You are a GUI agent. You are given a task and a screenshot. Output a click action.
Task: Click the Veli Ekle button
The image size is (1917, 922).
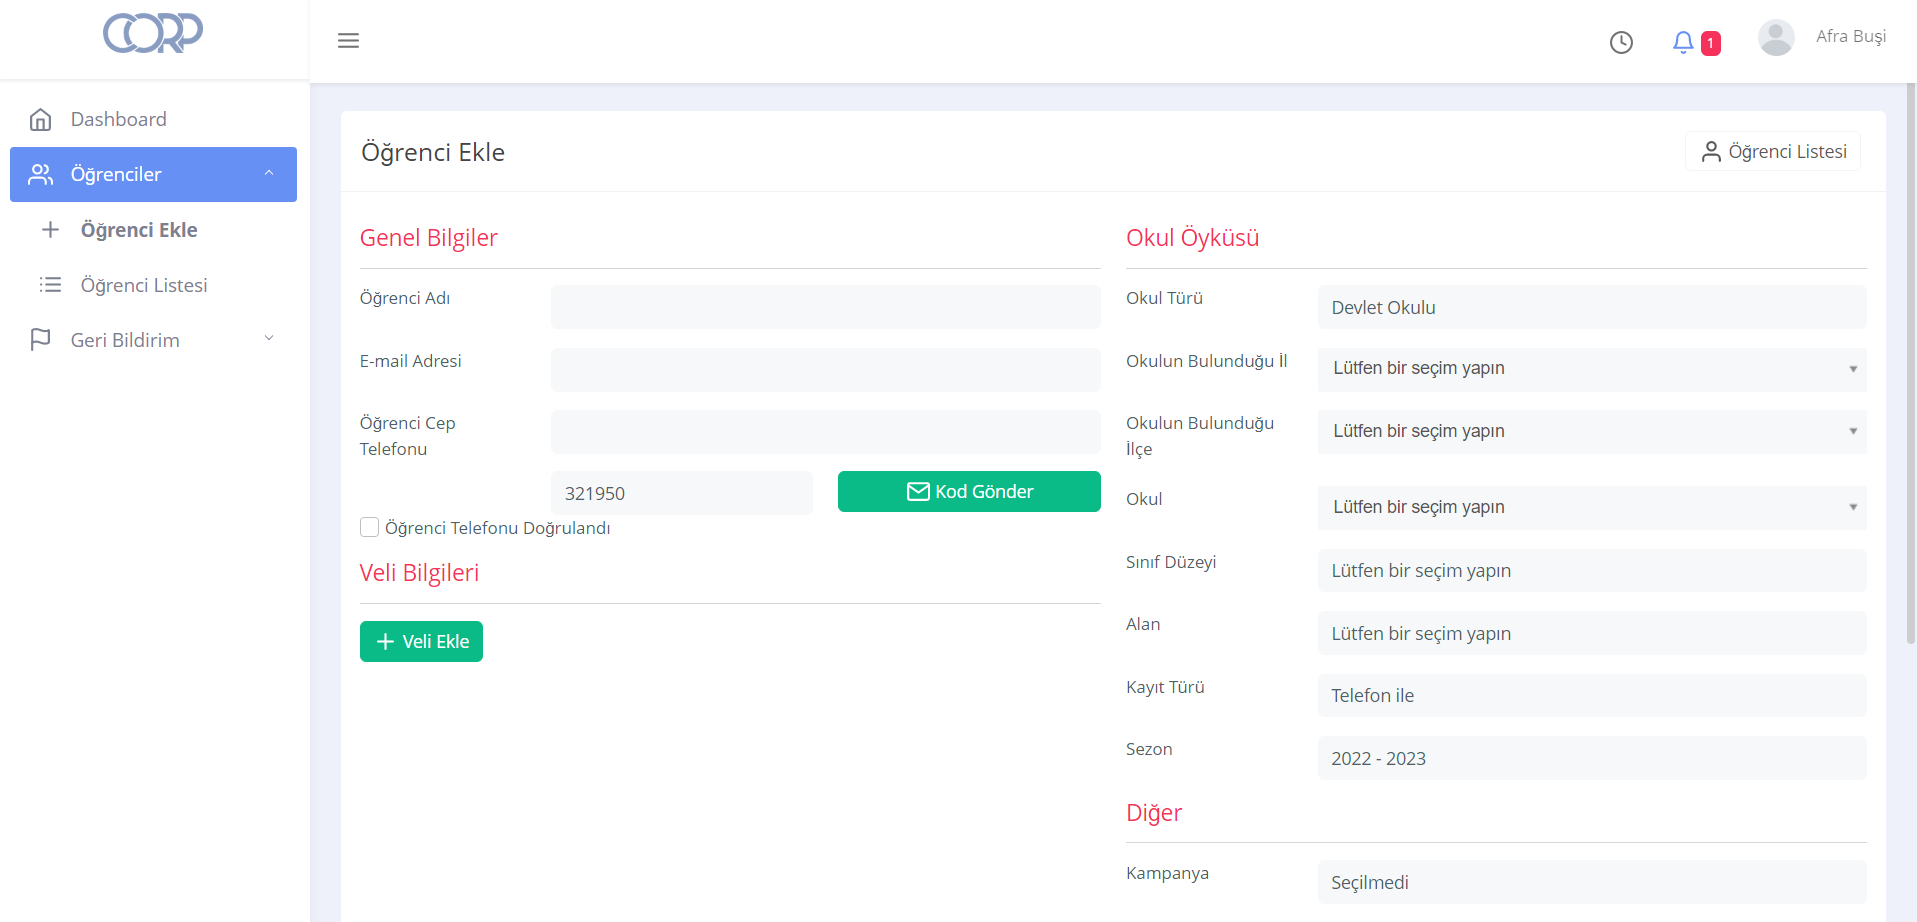pos(421,642)
